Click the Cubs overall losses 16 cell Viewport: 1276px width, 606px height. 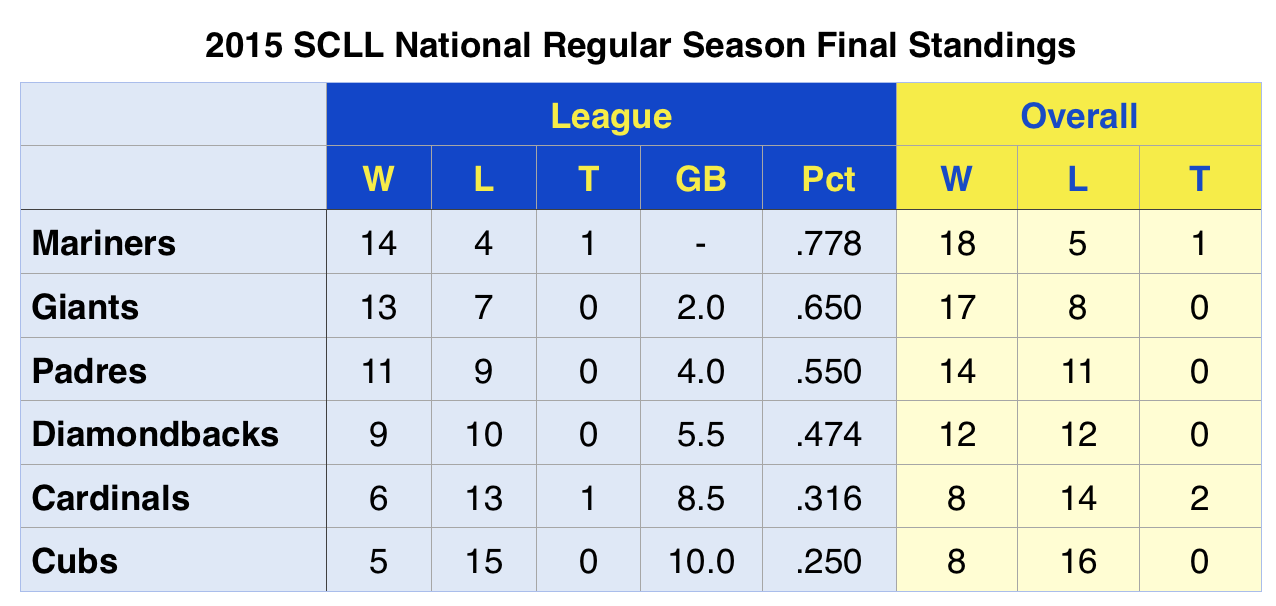[1078, 560]
